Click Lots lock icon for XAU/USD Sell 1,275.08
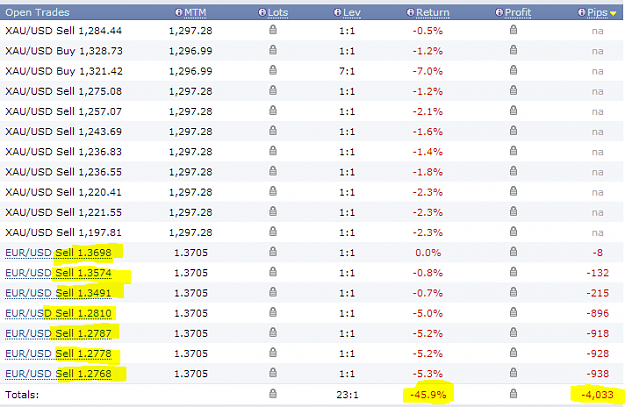This screenshot has width=625, height=407. [273, 90]
